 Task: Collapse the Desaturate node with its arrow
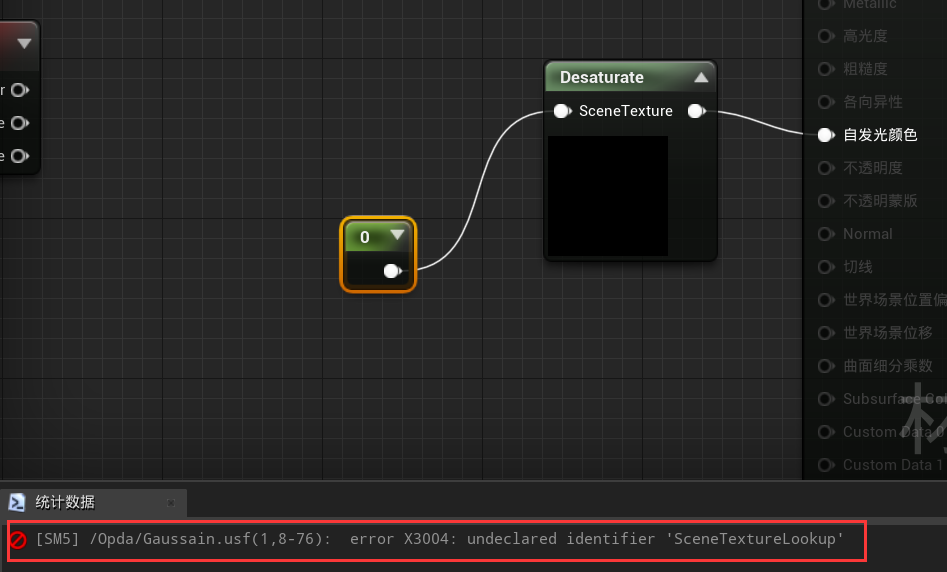(x=701, y=77)
